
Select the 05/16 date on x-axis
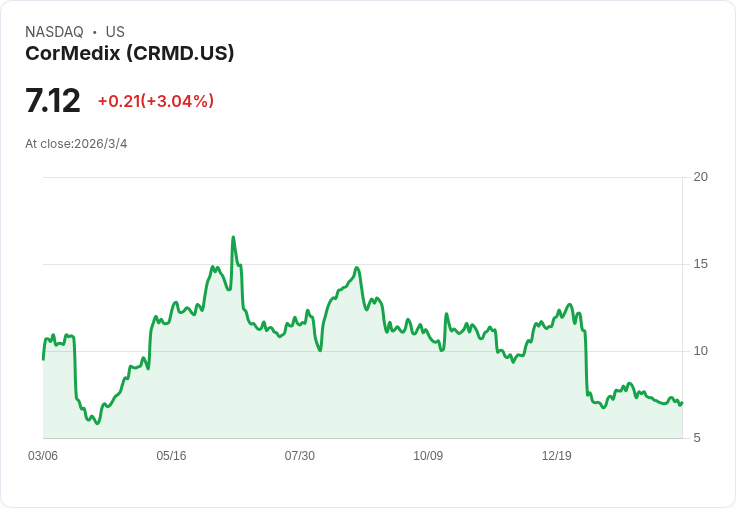coord(171,456)
